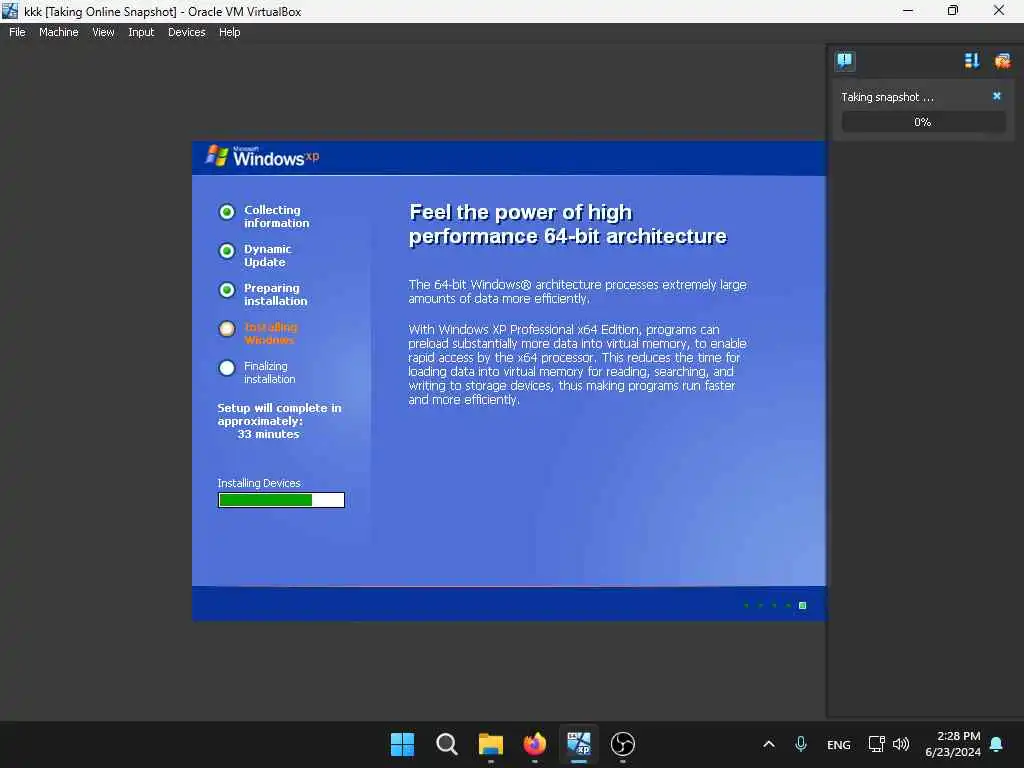The image size is (1024, 768).
Task: Click the clear all notifications icon
Action: pyautogui.click(x=1002, y=61)
